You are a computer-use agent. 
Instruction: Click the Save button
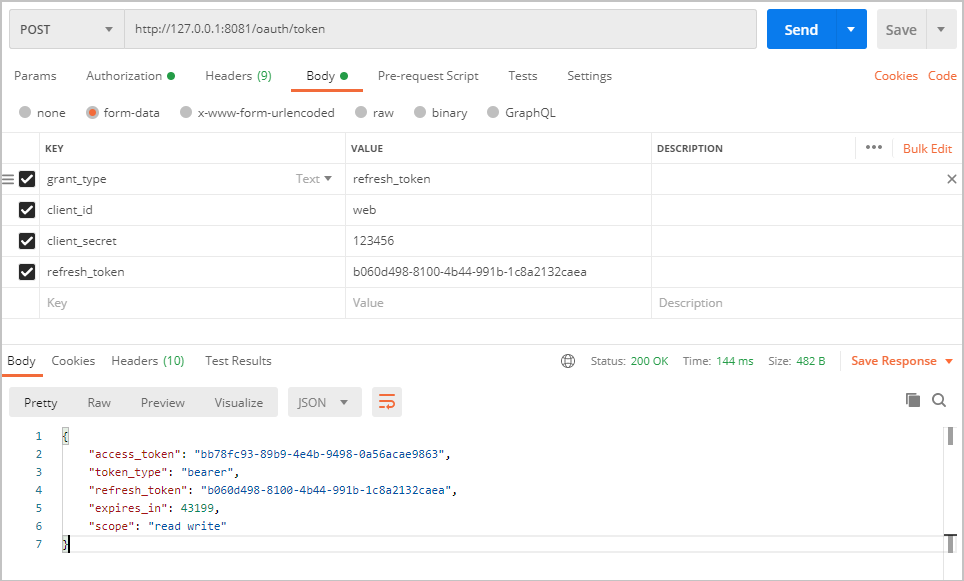[901, 29]
